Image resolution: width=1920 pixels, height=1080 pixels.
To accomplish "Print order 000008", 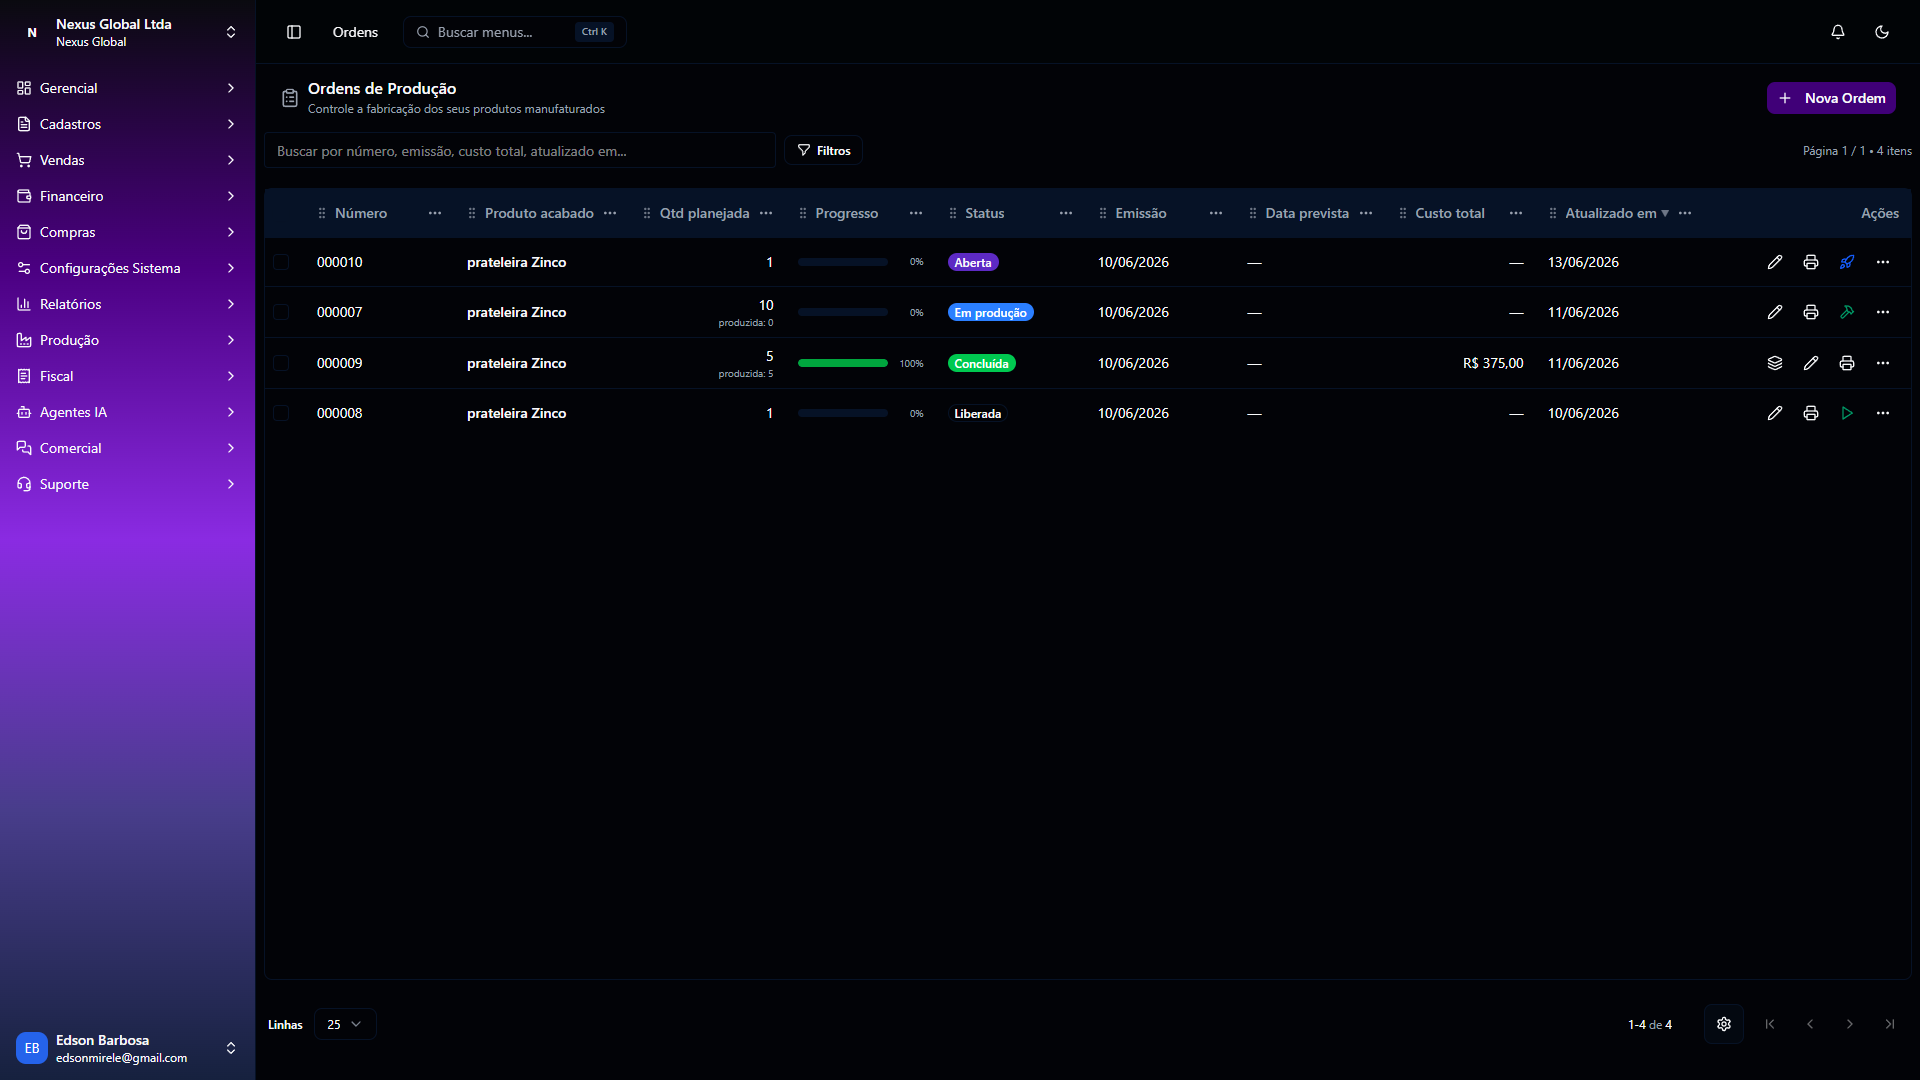I will point(1811,413).
